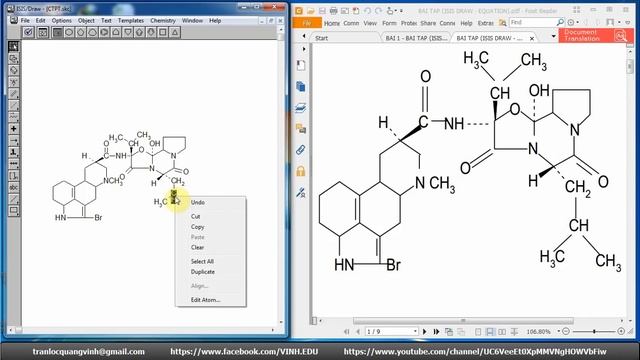Open the Signatures panel in Foxit sidebar
Screen dimensions: 640x360
301,192
